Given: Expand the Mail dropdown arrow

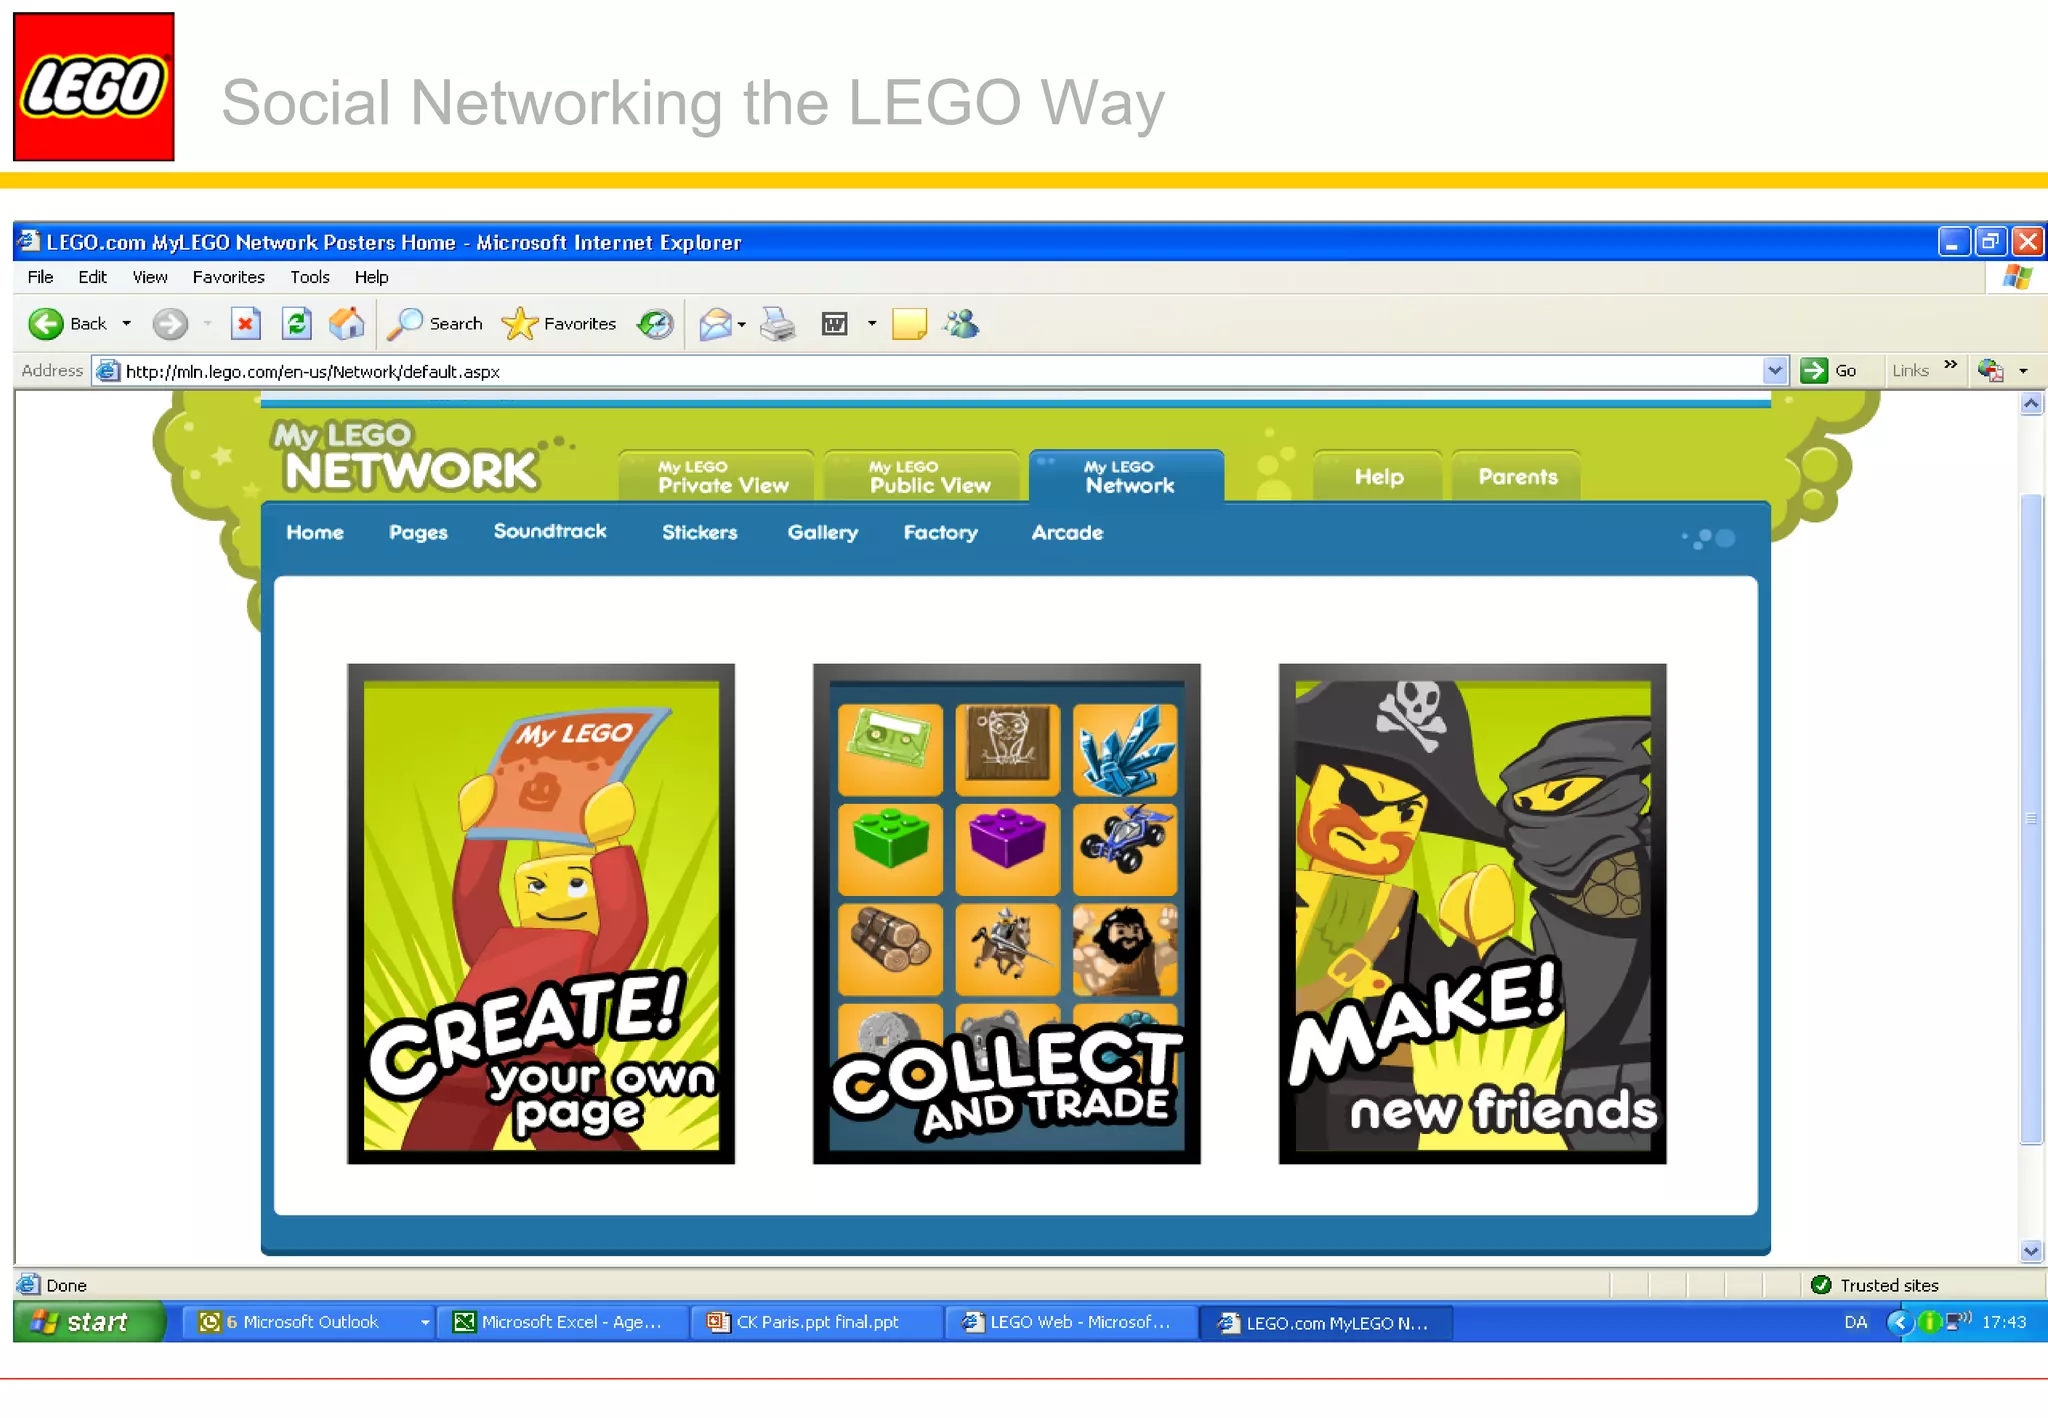Looking at the screenshot, I should click(x=742, y=324).
